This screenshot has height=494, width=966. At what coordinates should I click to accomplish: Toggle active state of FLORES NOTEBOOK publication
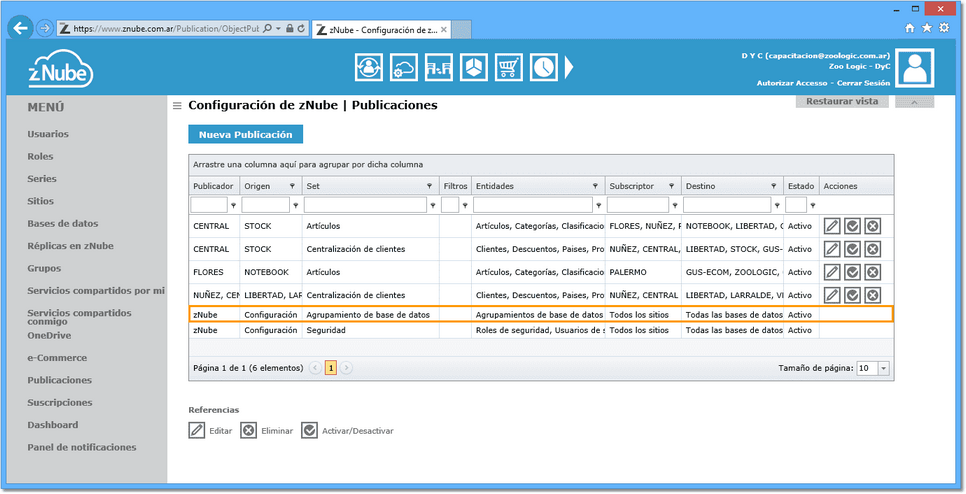click(x=852, y=272)
